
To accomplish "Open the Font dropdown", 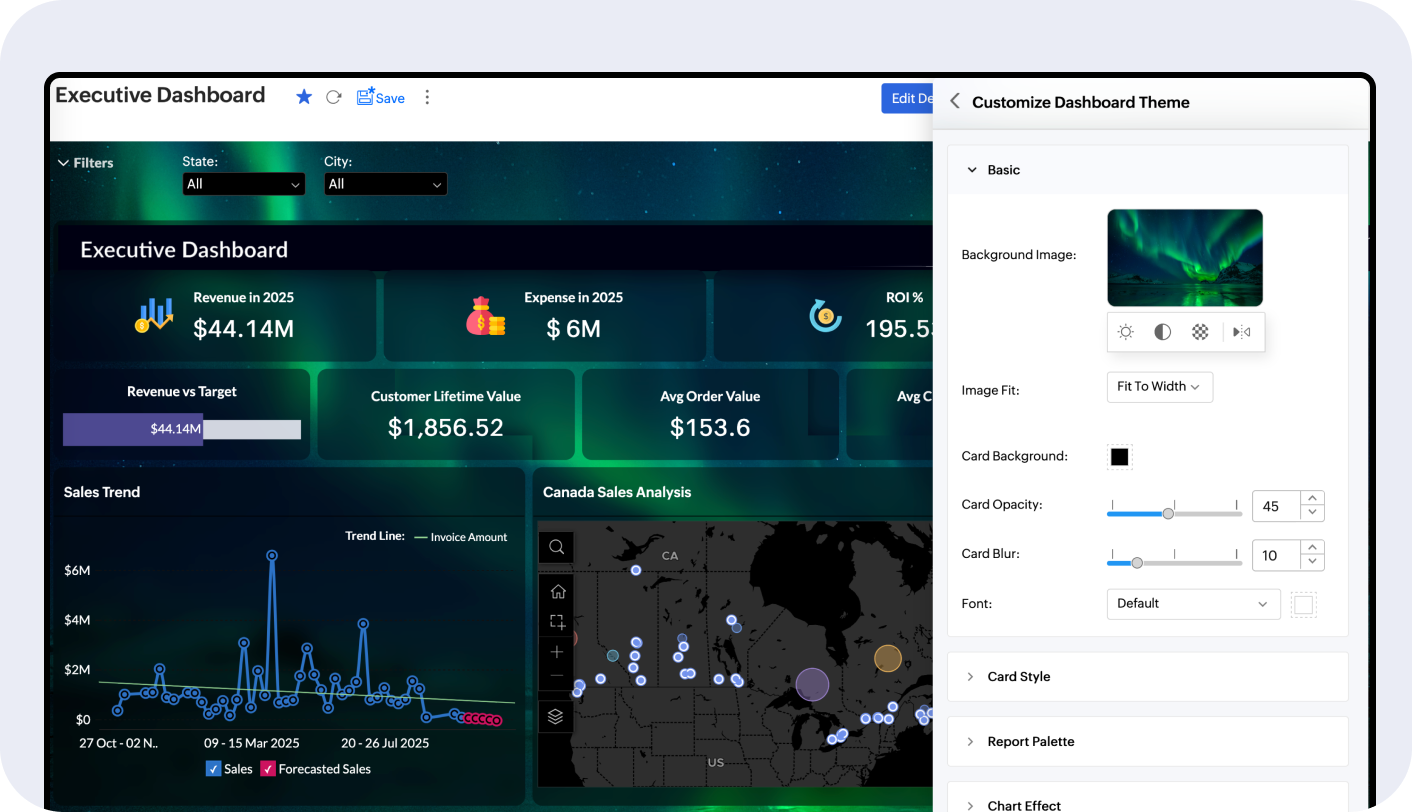I will [x=1193, y=604].
